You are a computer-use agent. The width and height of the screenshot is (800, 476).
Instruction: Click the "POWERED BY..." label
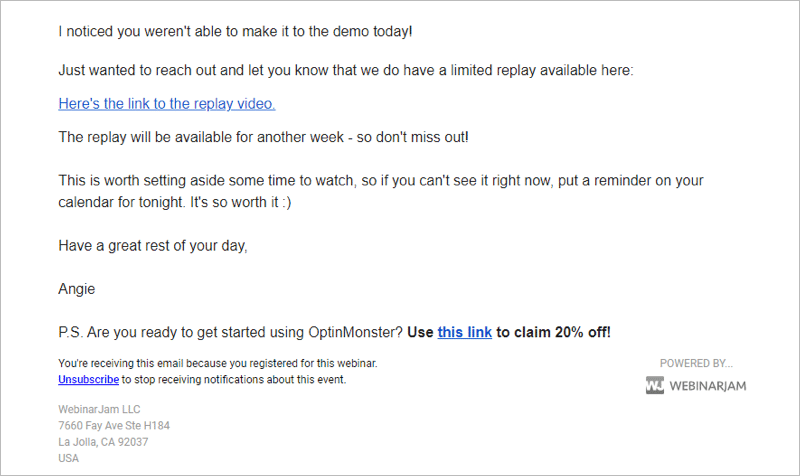pyautogui.click(x=696, y=363)
